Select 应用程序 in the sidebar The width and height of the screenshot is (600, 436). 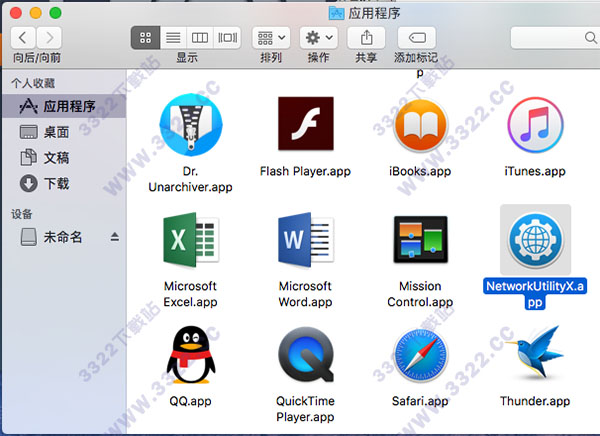(64, 106)
